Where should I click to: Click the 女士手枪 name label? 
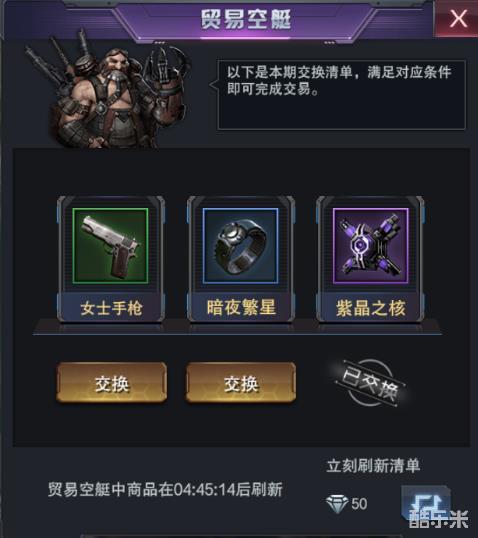(111, 308)
